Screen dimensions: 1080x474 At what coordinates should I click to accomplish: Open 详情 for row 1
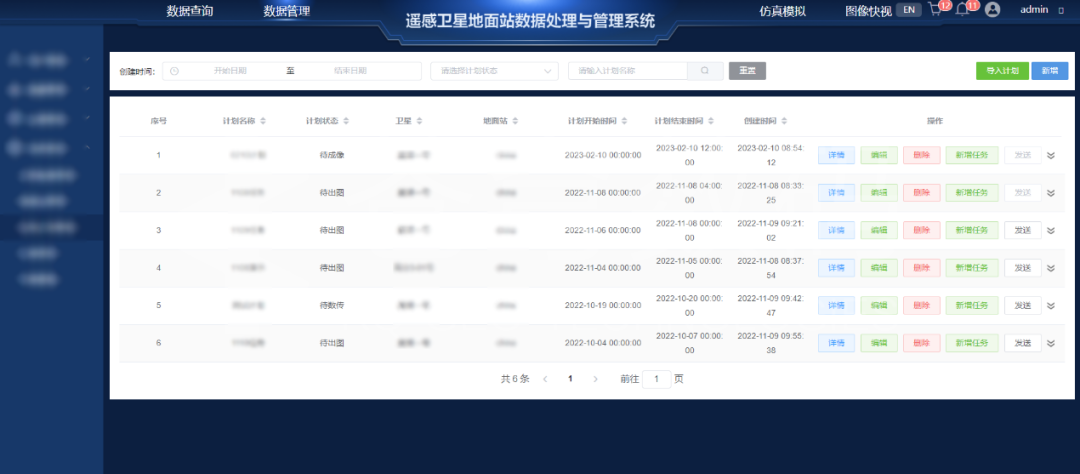836,155
